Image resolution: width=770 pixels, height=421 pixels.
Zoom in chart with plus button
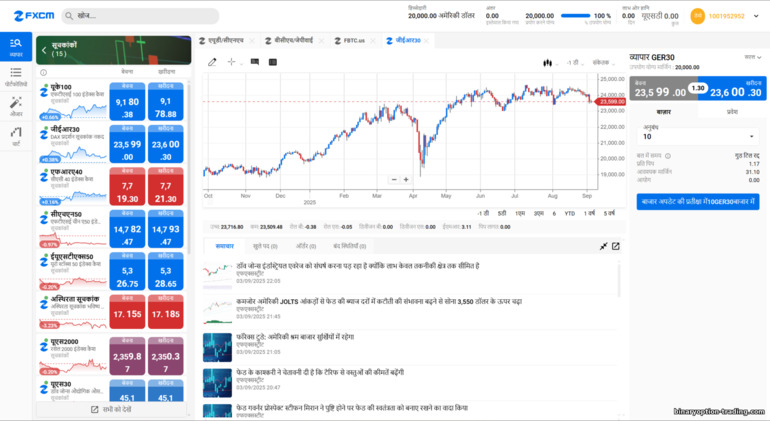[x=406, y=180]
